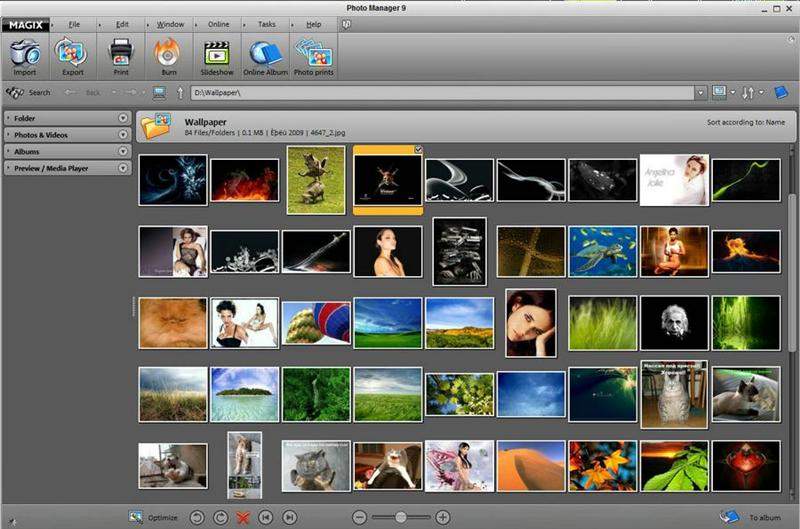Click the binoculars Search icon

[x=14, y=93]
